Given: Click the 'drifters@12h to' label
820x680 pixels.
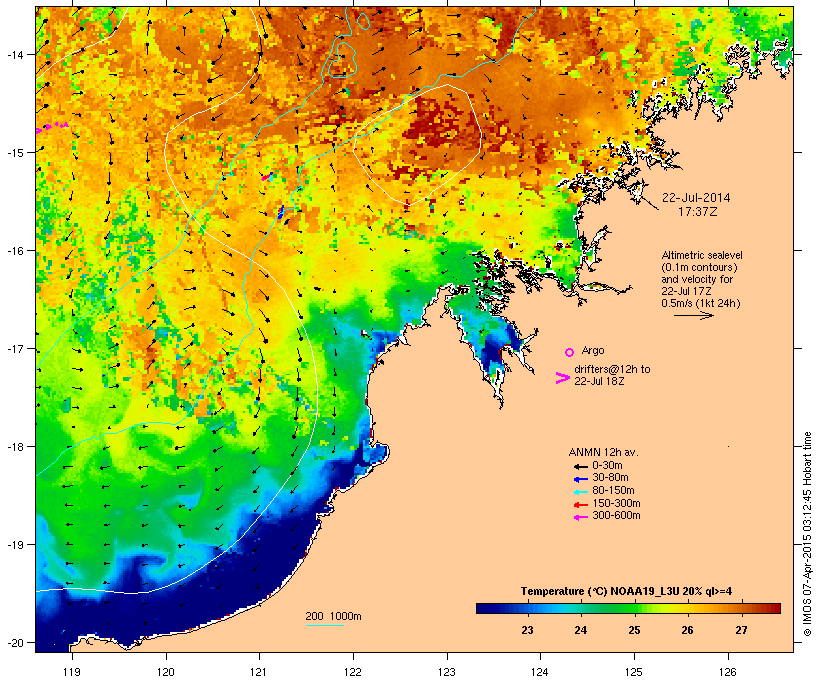Looking at the screenshot, I should pyautogui.click(x=612, y=369).
